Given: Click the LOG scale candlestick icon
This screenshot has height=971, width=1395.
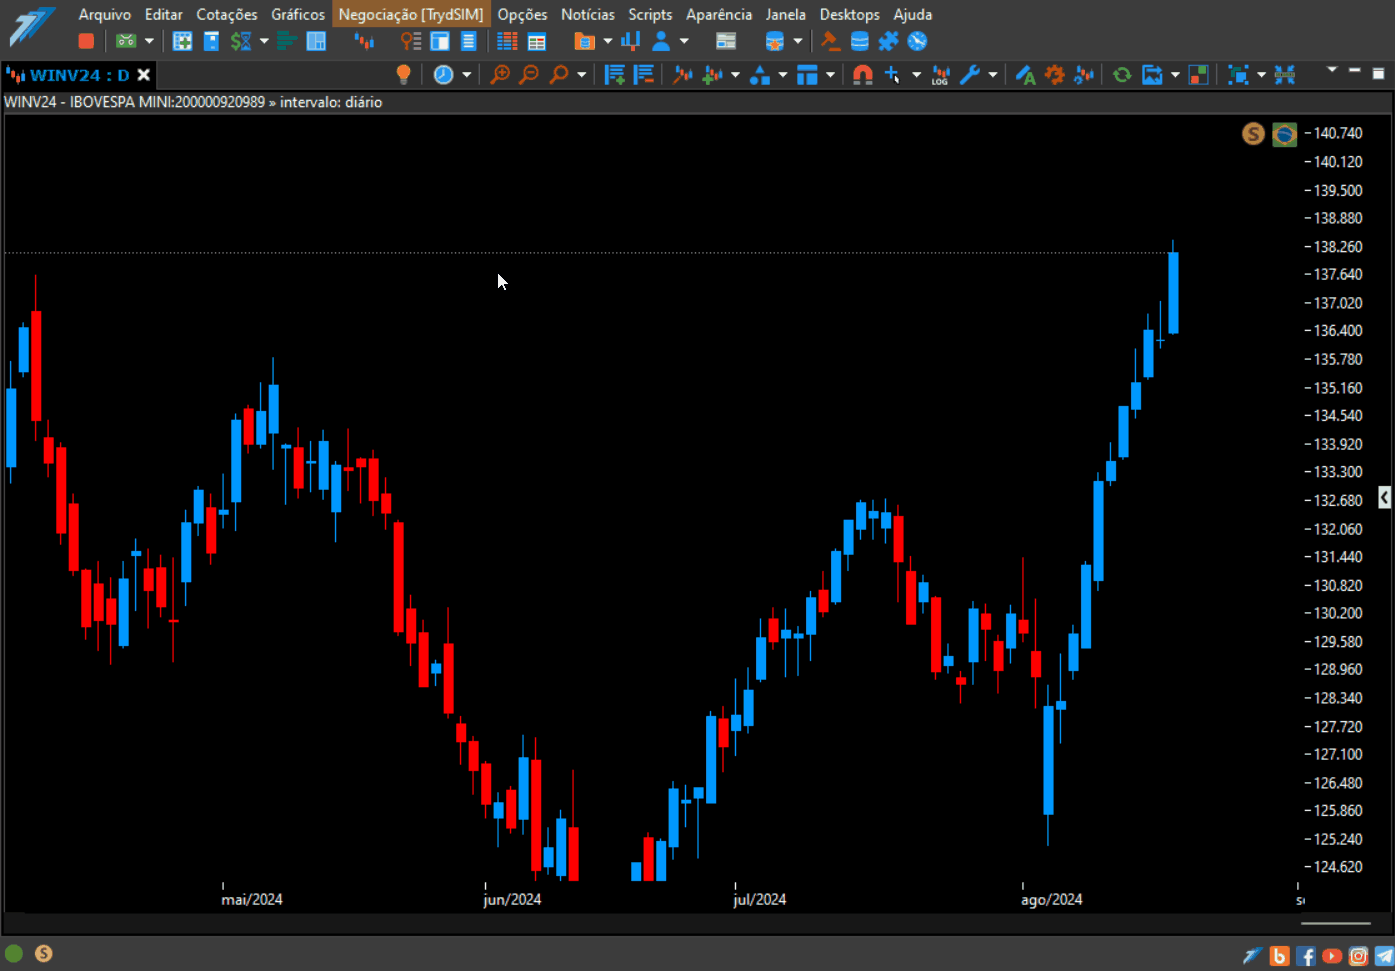Looking at the screenshot, I should click(x=940, y=74).
